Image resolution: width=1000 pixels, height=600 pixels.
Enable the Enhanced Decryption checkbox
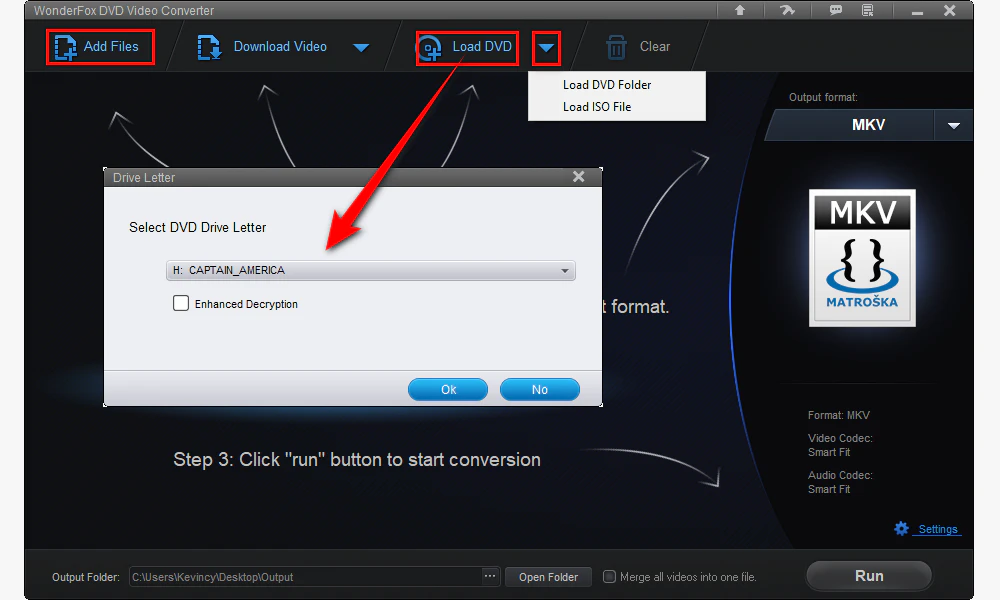181,303
